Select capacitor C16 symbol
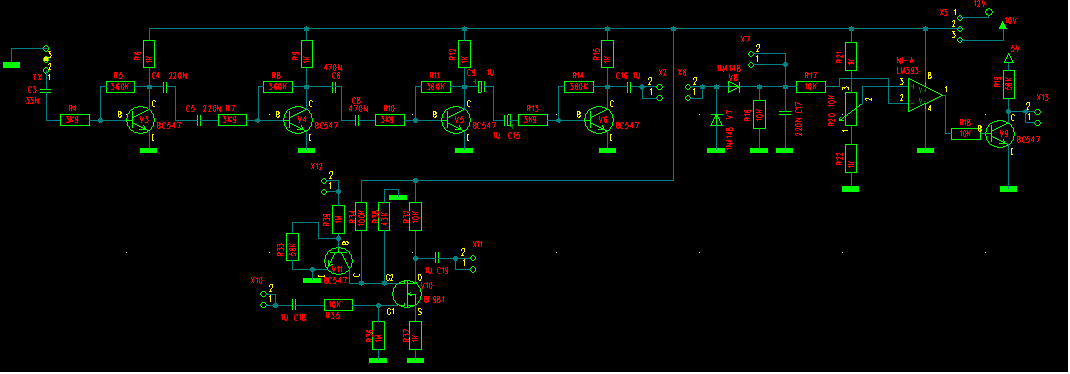Viewport: 1070px width, 374px height. 629,87
